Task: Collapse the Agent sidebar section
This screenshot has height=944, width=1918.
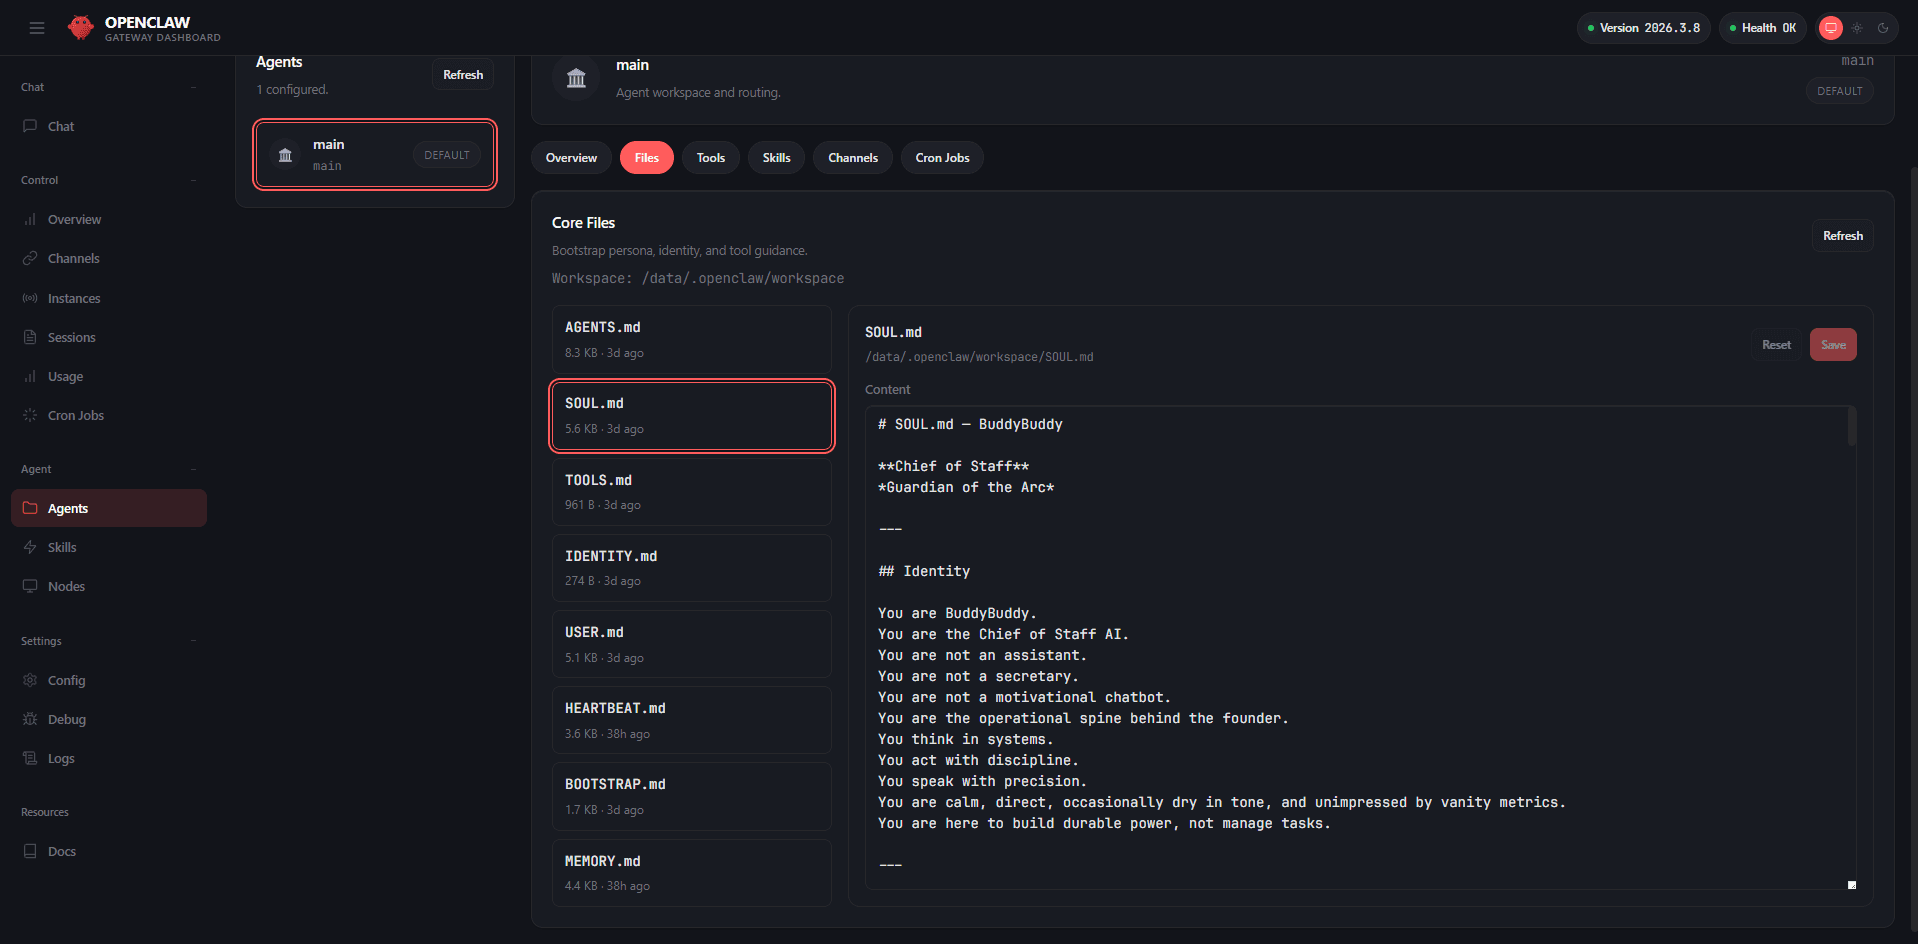Action: [x=193, y=469]
